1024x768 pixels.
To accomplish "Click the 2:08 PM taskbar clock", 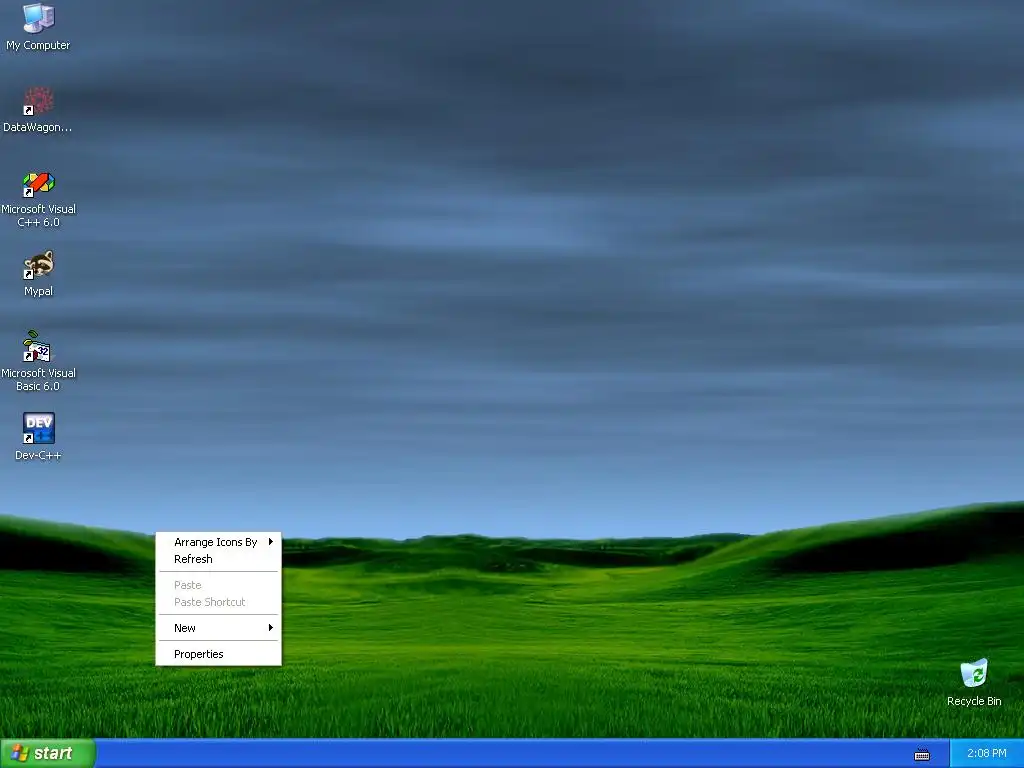I will pyautogui.click(x=986, y=753).
